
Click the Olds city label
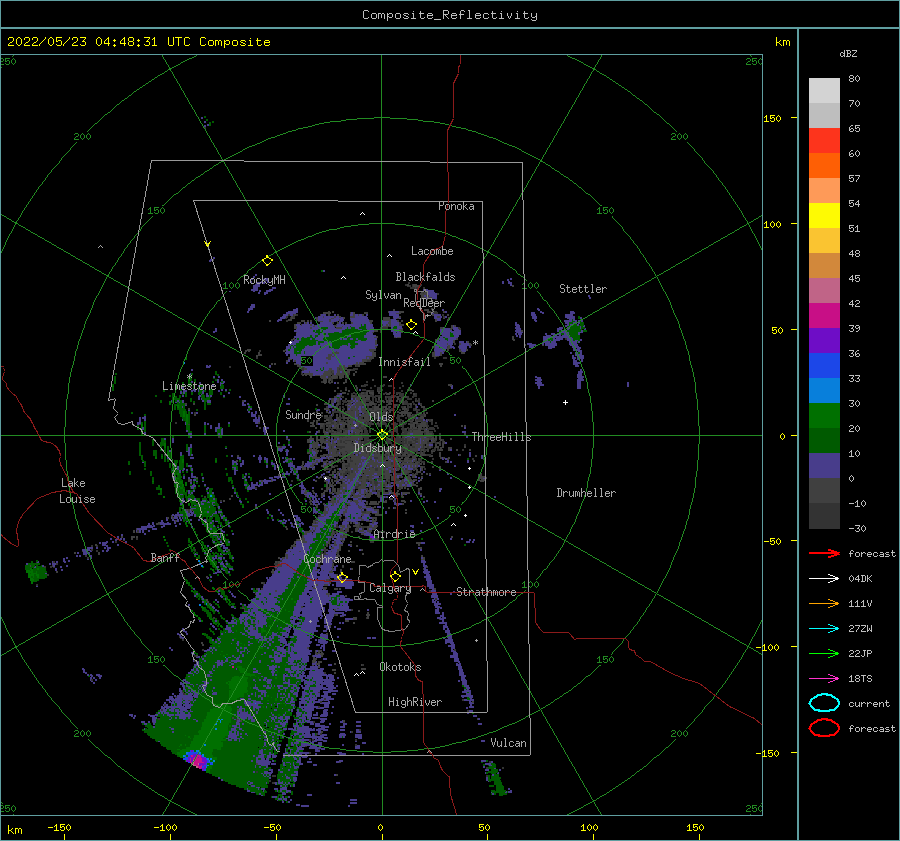point(381,417)
